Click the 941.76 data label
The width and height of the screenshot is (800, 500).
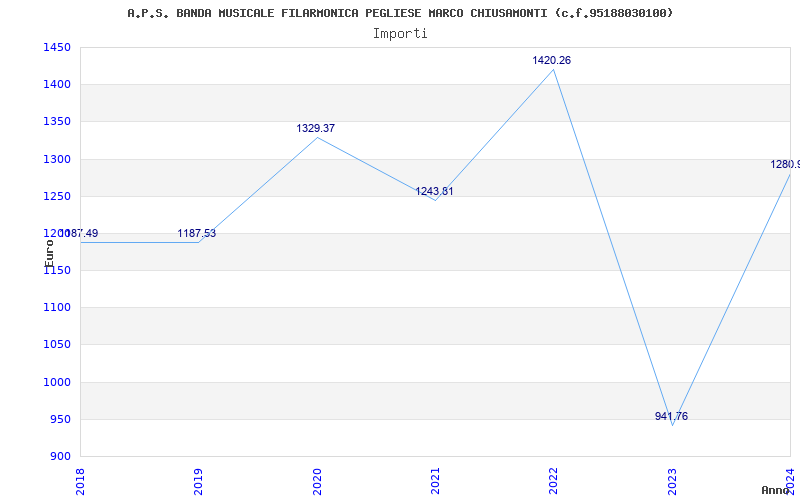[671, 416]
